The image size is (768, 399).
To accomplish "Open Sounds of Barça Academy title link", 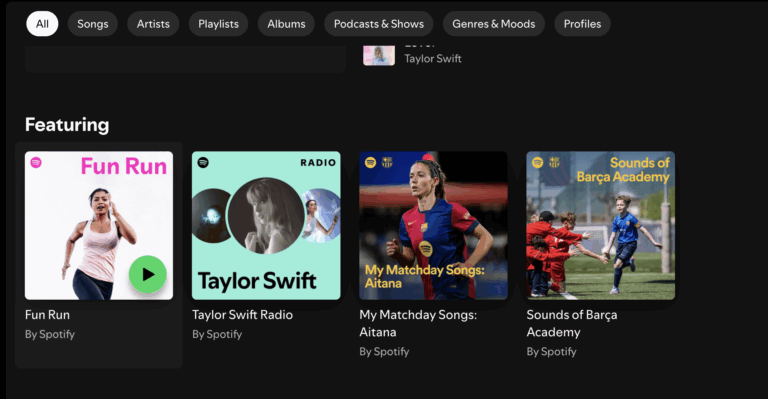I will tap(572, 323).
